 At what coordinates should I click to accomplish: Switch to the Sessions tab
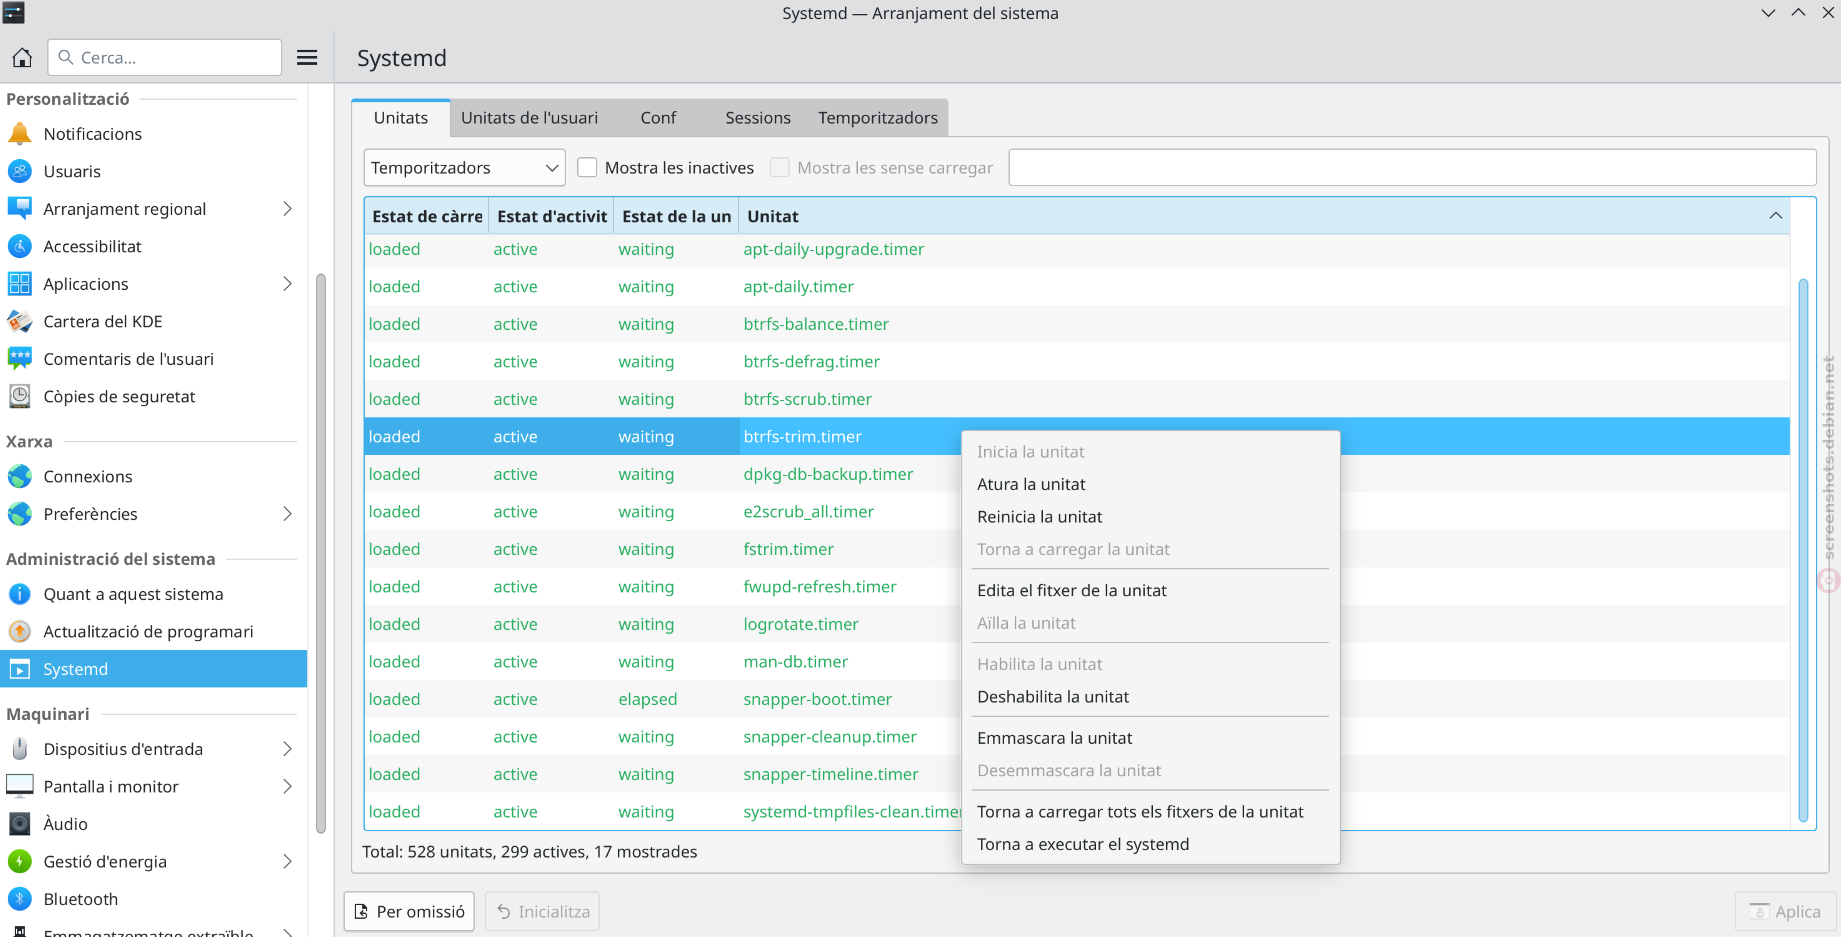[757, 117]
